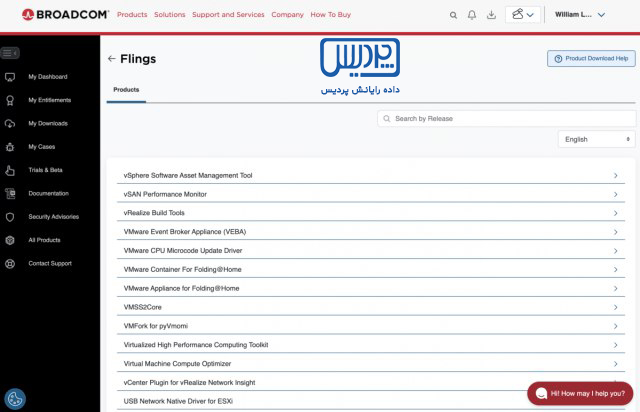Select vCenter Plugin for vRealize Network Insight
The height and width of the screenshot is (412, 640).
tap(189, 383)
